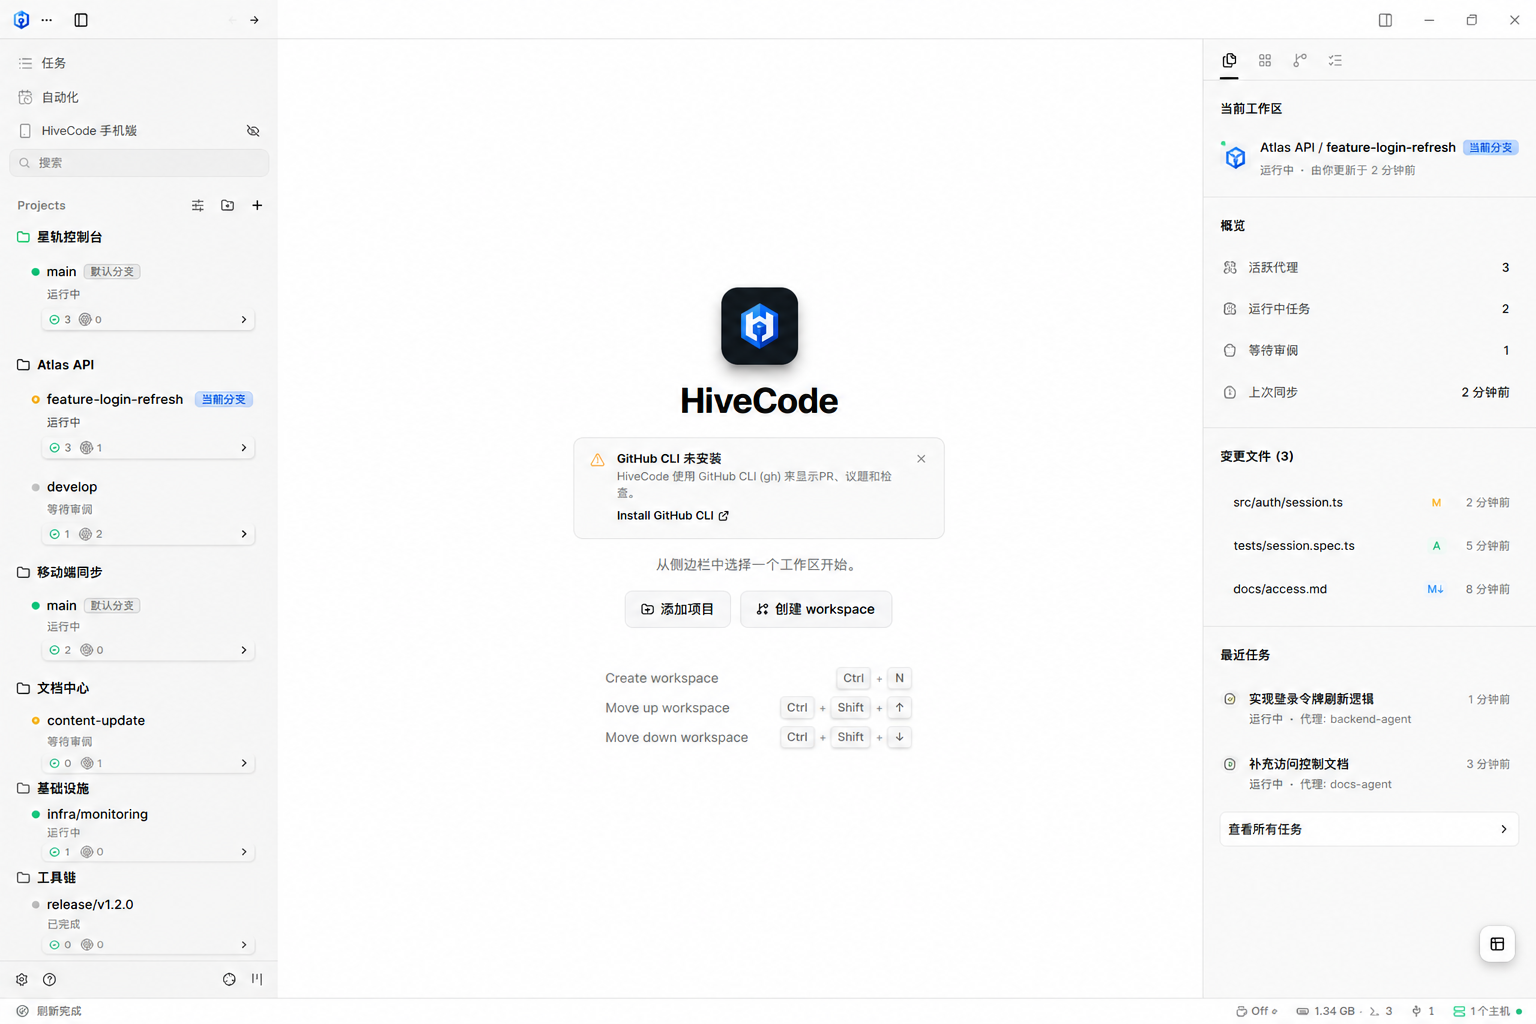This screenshot has height=1024, width=1536.
Task: Open the Install GitHub CLI link
Action: tap(672, 516)
